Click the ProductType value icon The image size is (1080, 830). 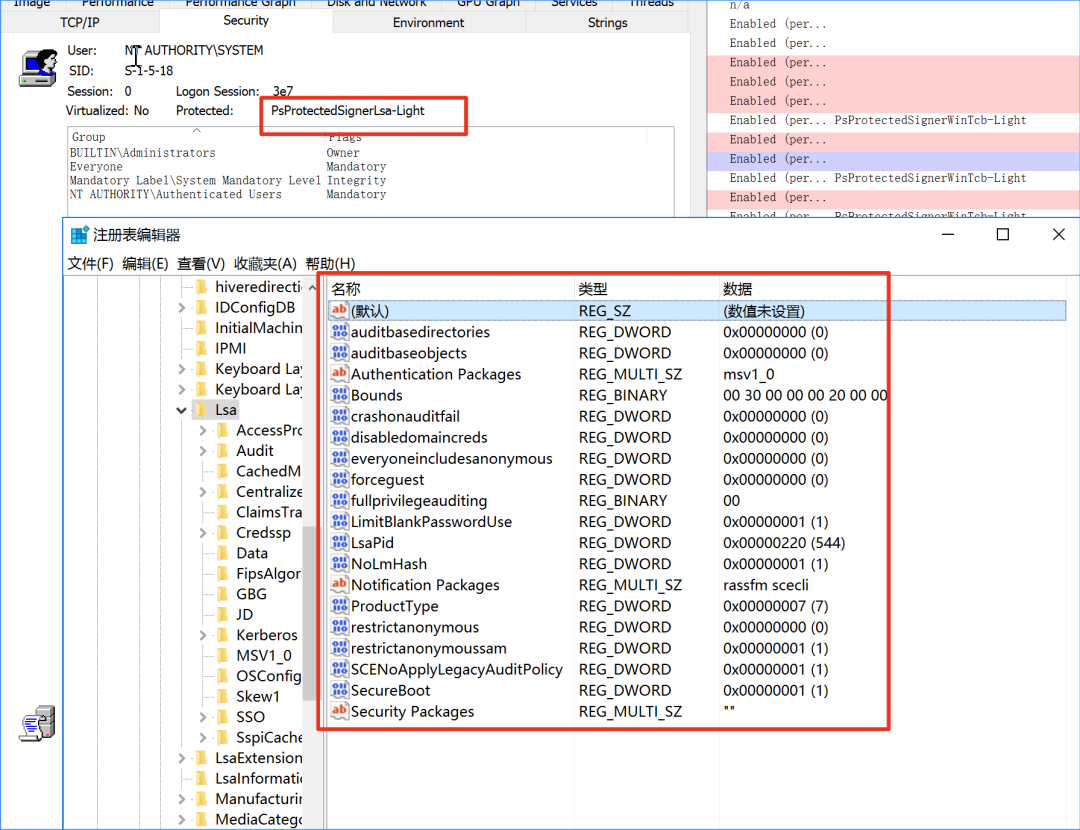(x=339, y=606)
